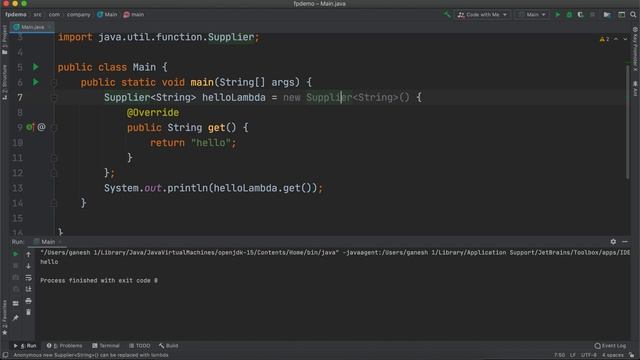This screenshot has height=360, width=640.
Task: Toggle scroll to end of console
Action: (28, 289)
